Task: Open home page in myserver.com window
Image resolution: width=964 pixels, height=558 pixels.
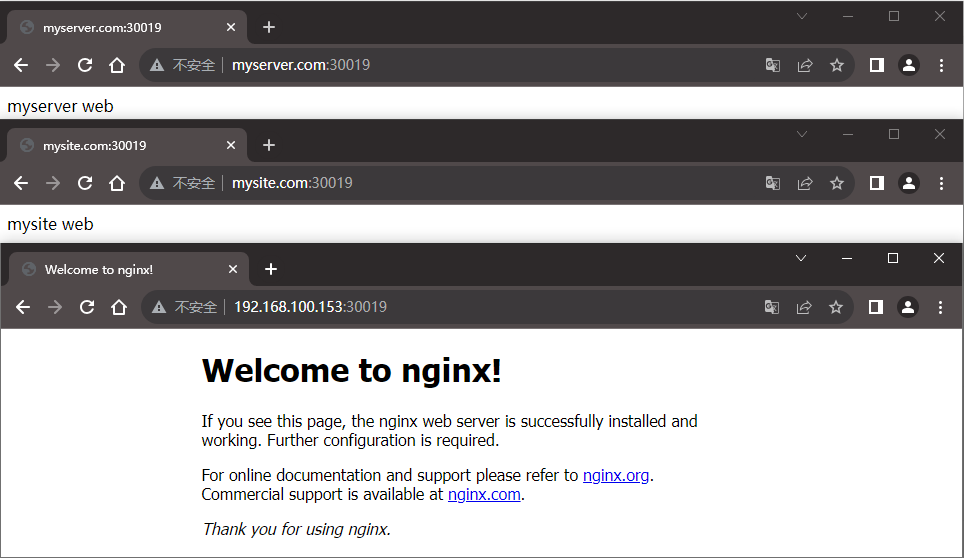Action: coord(117,65)
